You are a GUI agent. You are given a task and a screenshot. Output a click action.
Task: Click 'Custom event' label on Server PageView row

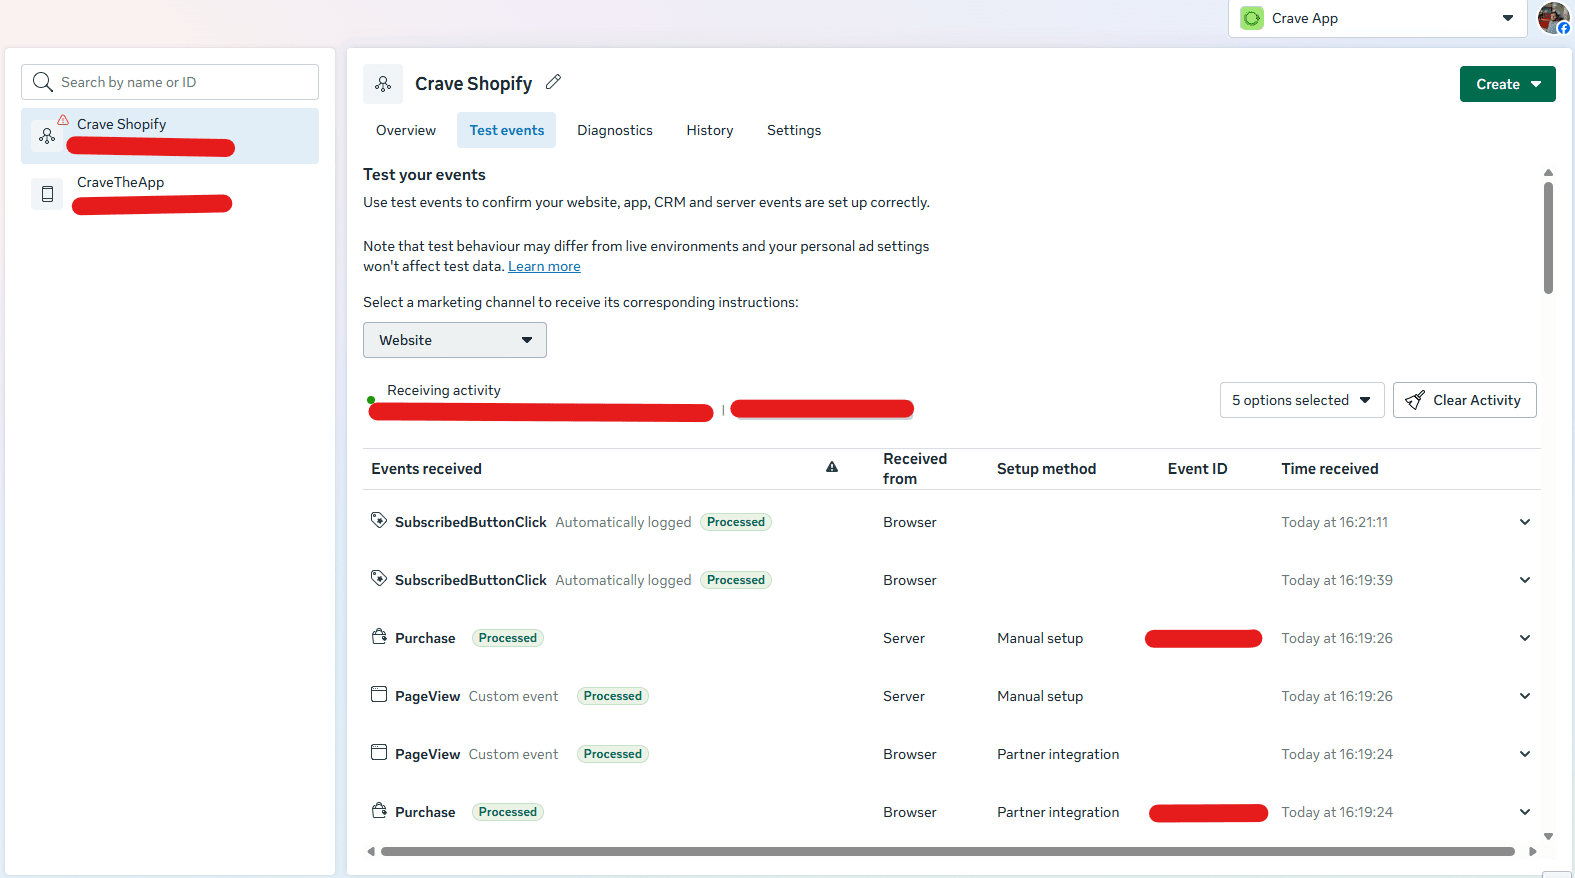point(513,696)
